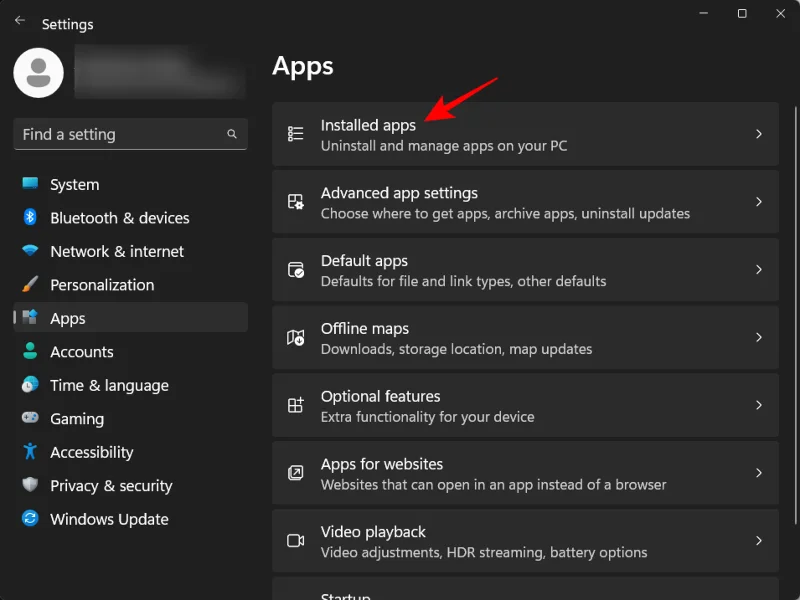Image resolution: width=800 pixels, height=600 pixels.
Task: Click the Offline maps icon
Action: tap(295, 337)
